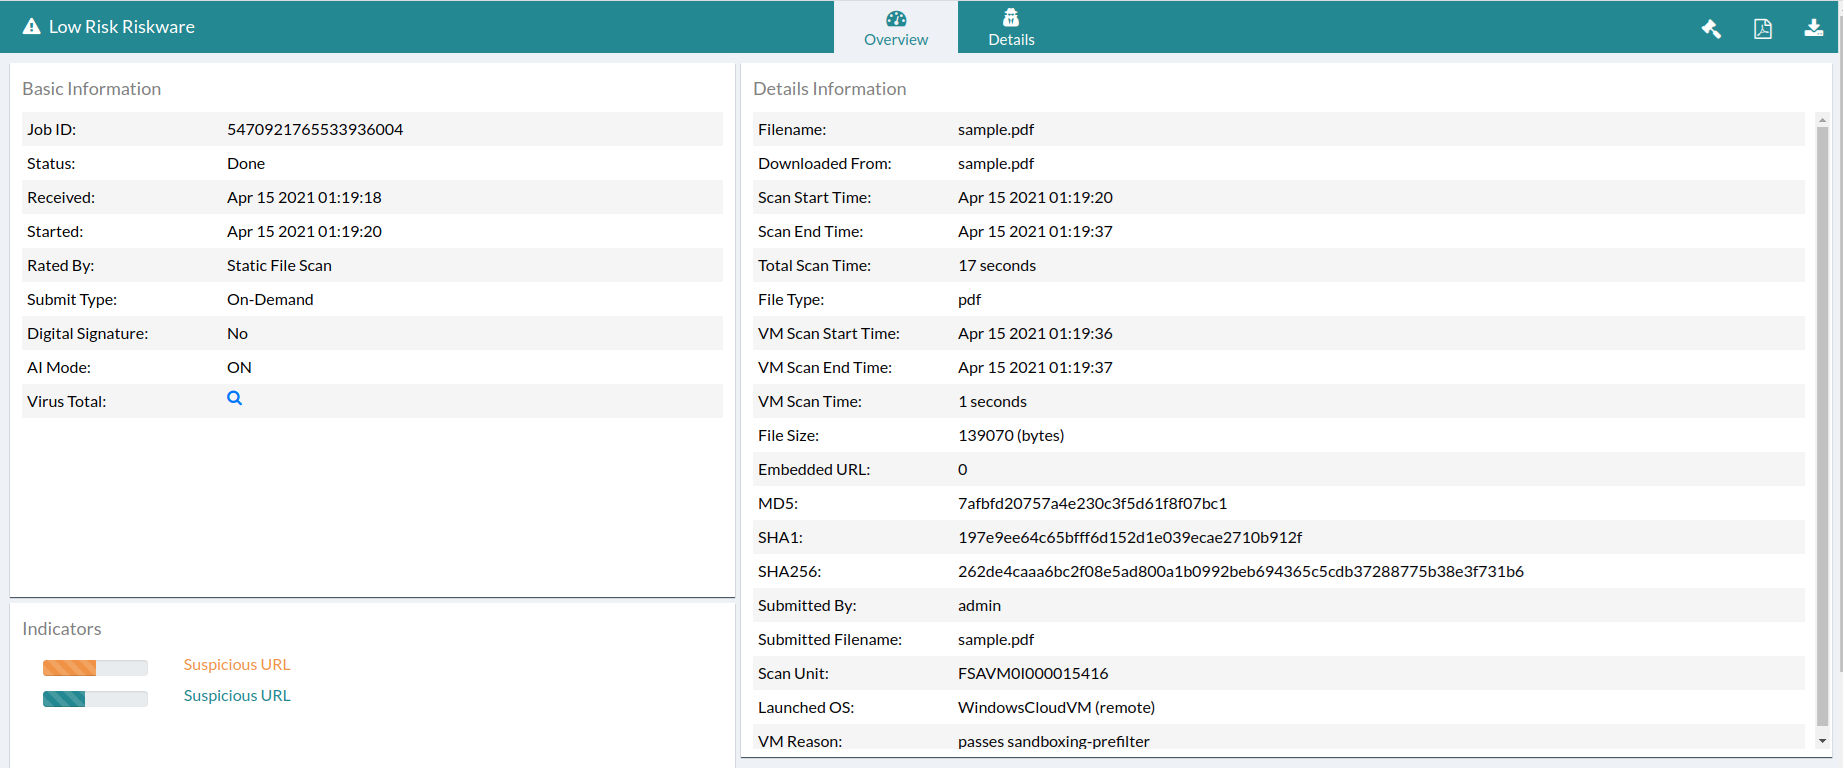Click the orange indicator progress bar
1844x769 pixels.
(x=95, y=668)
